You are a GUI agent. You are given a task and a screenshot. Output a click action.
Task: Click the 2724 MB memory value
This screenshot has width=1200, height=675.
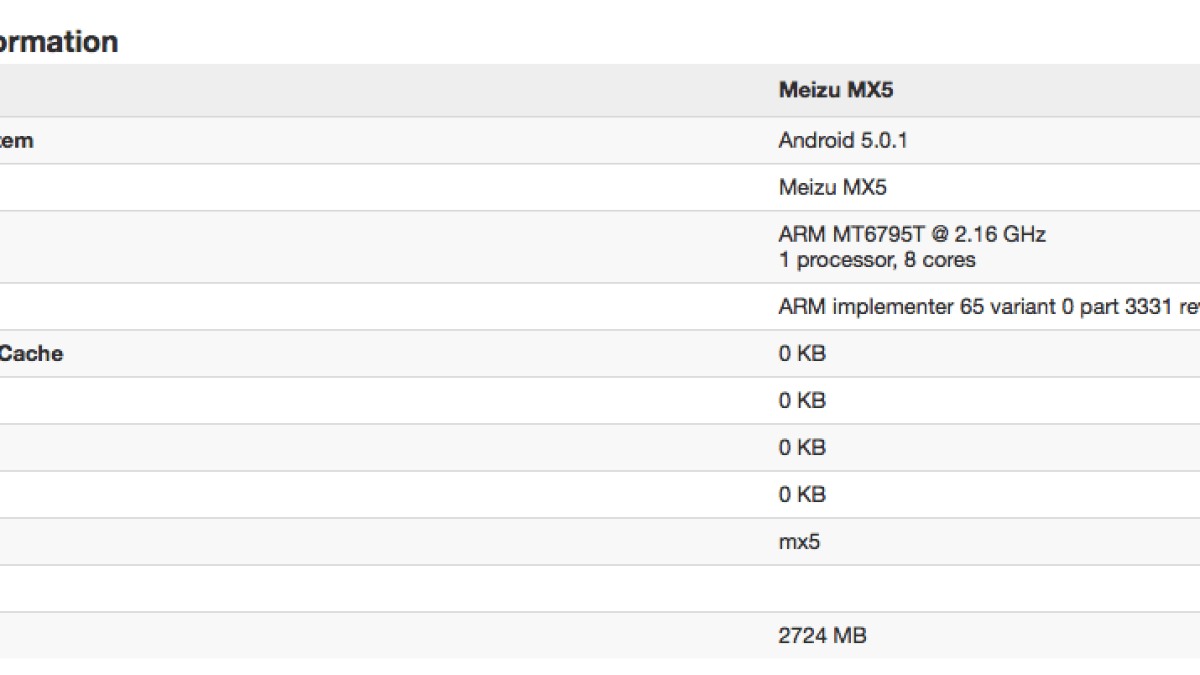[822, 635]
